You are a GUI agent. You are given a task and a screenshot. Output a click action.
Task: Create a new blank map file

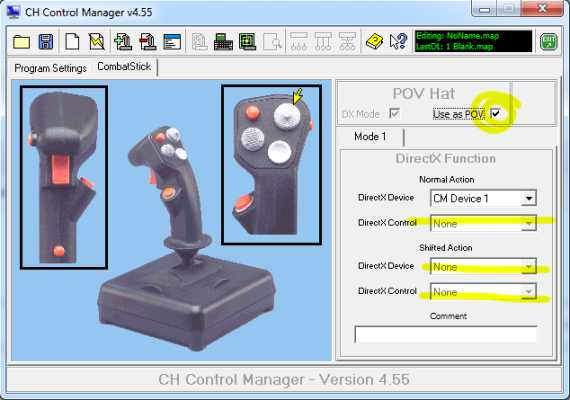72,41
